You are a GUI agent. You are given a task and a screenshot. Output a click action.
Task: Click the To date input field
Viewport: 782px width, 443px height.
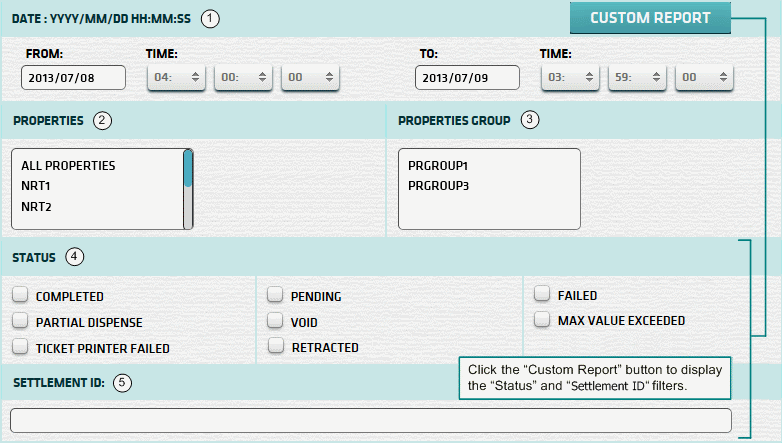click(467, 78)
